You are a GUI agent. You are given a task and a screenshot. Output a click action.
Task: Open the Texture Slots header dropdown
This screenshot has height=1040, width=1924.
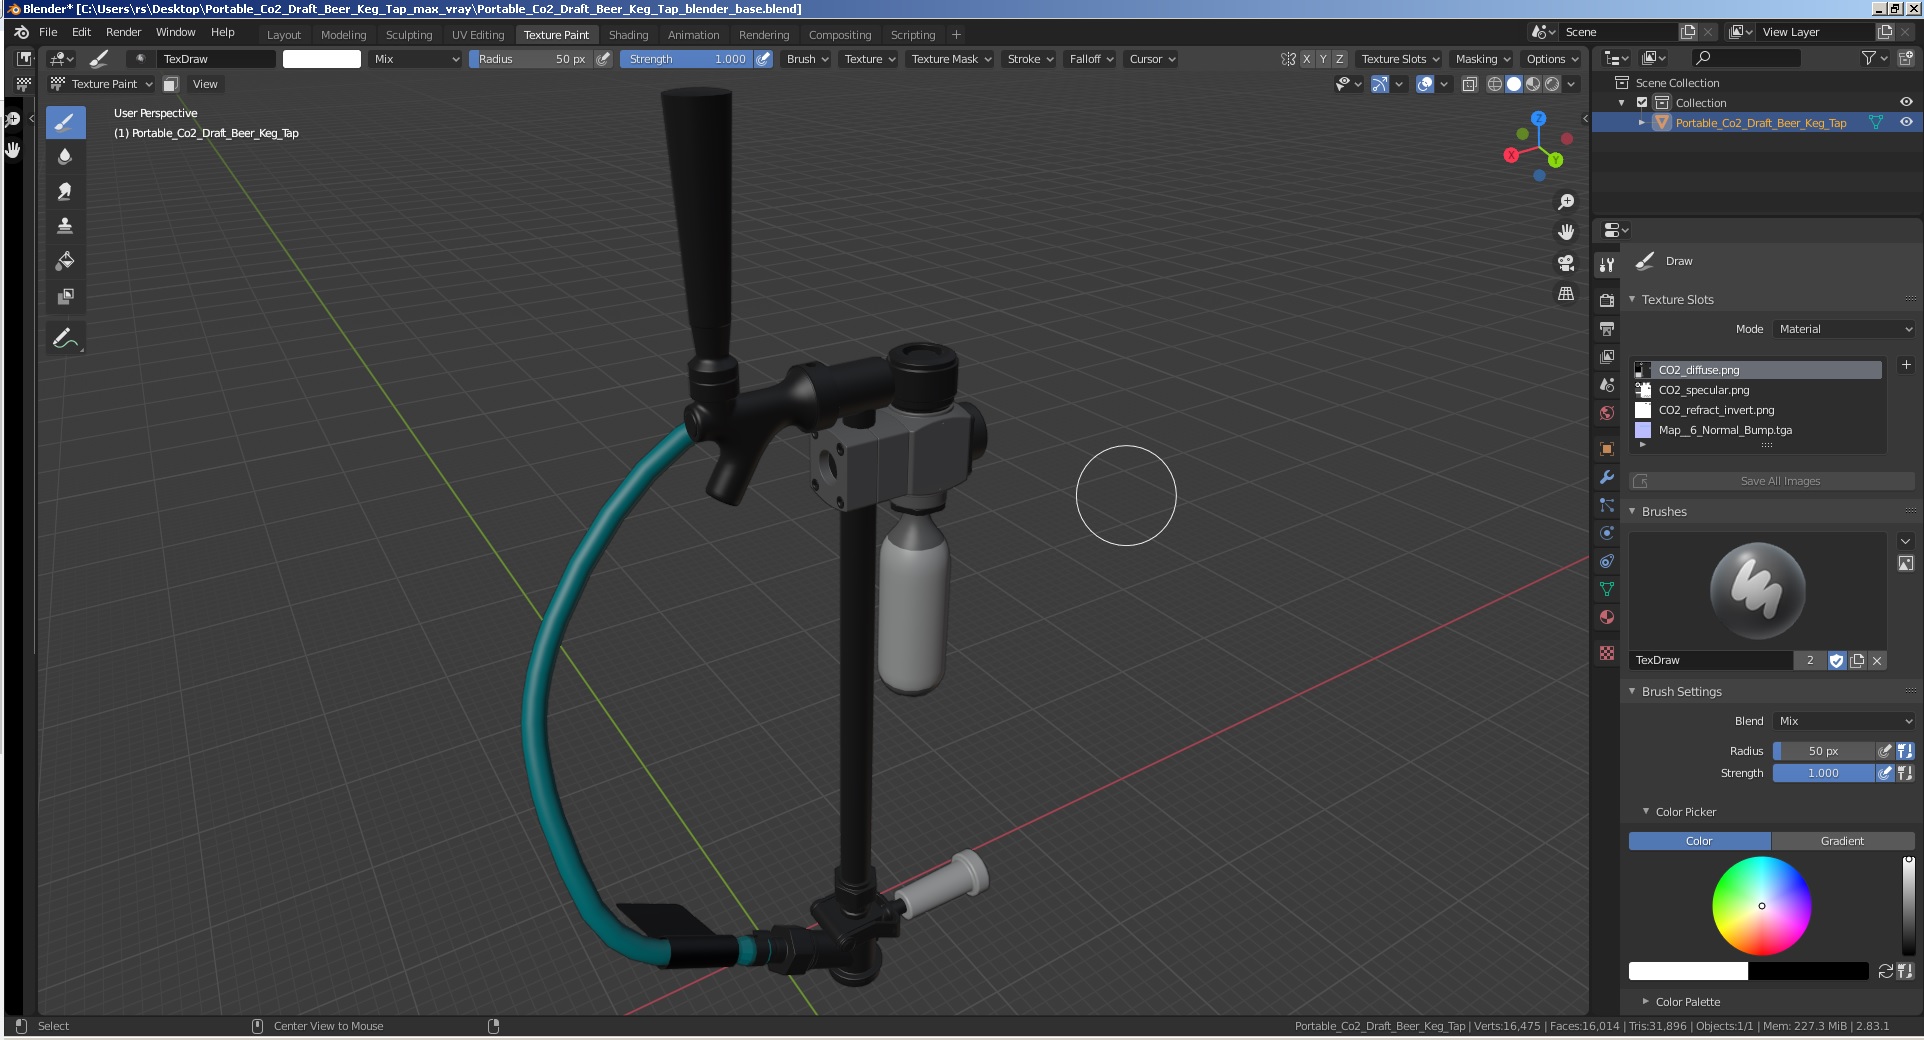[x=1400, y=59]
